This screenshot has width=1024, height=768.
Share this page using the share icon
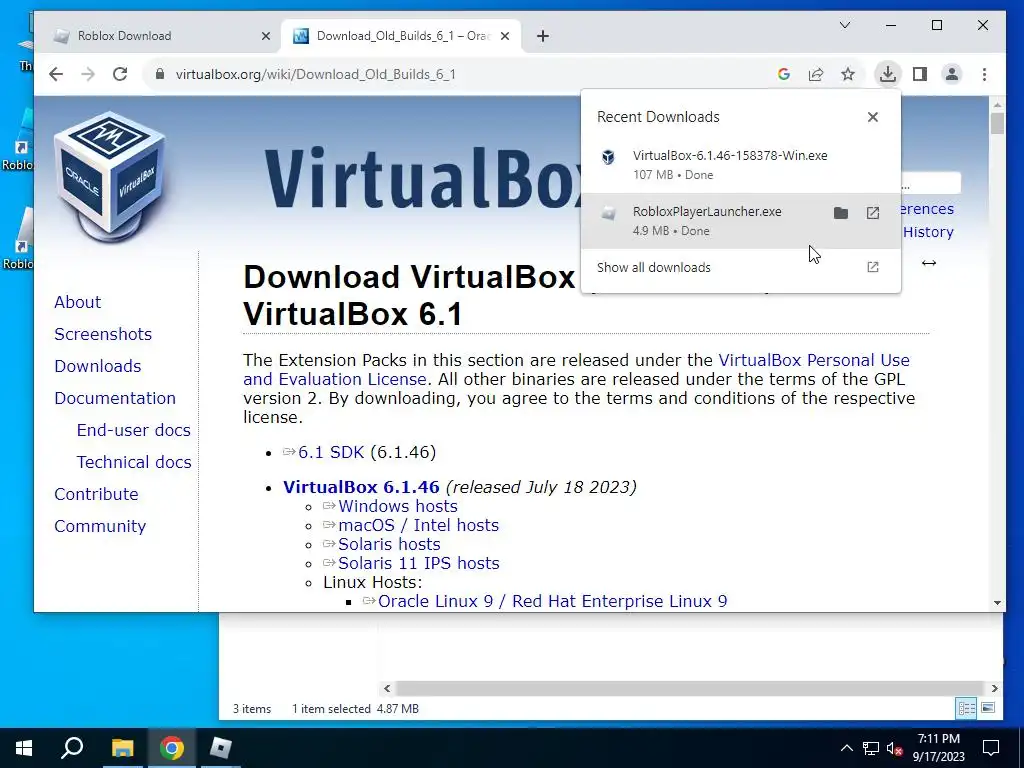pyautogui.click(x=816, y=74)
